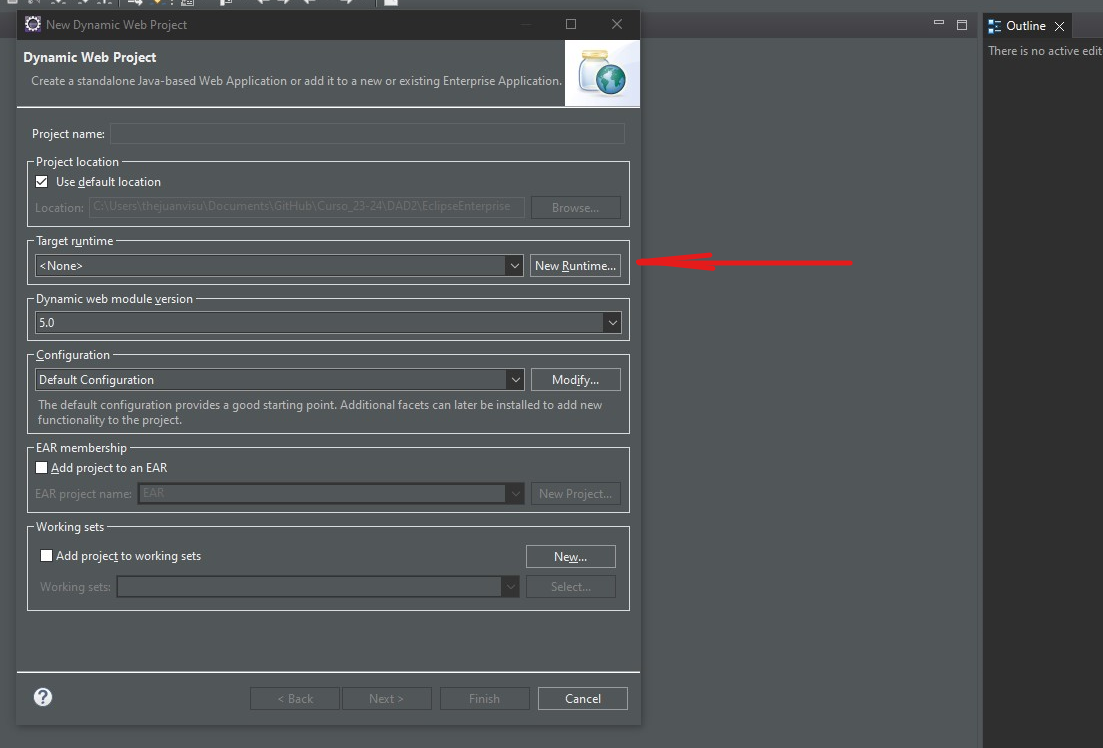
Task: Expand Dynamic web module version dropdown
Action: (611, 323)
